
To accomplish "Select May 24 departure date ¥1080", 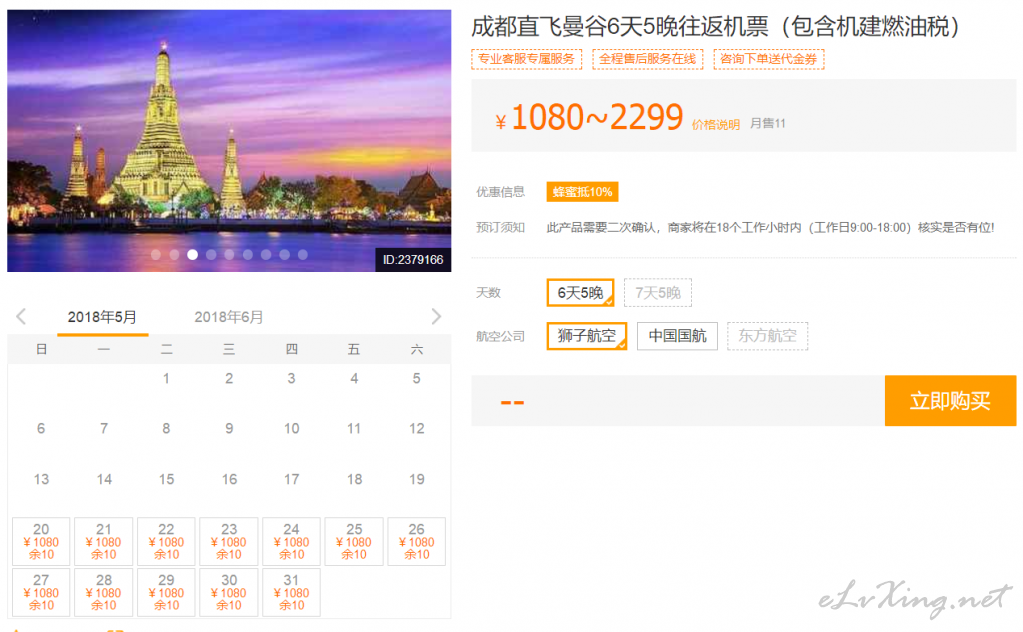I will 292,541.
